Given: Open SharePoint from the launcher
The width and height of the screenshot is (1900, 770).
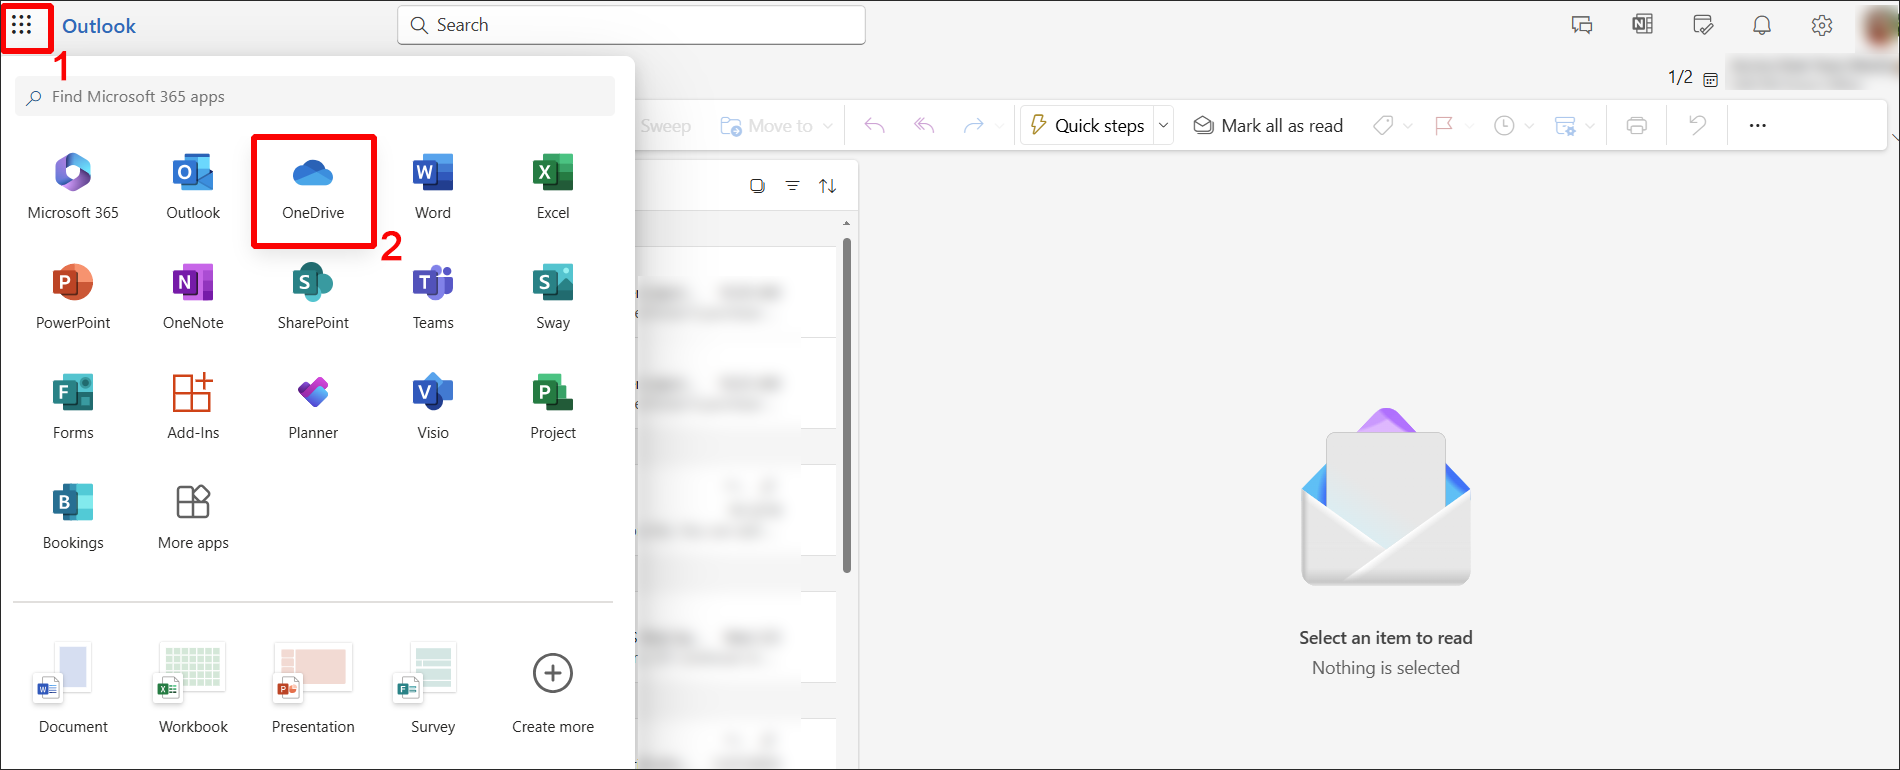Looking at the screenshot, I should coord(313,297).
